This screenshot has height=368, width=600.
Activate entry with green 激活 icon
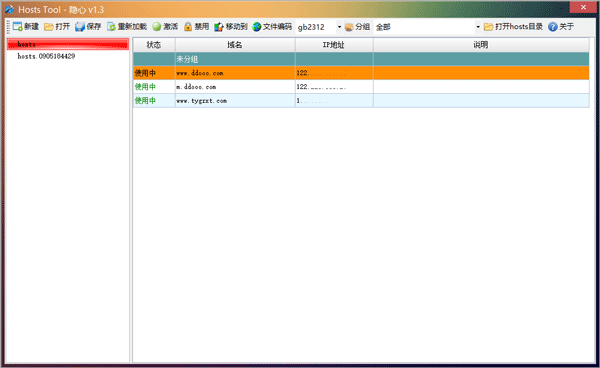pyautogui.click(x=157, y=26)
